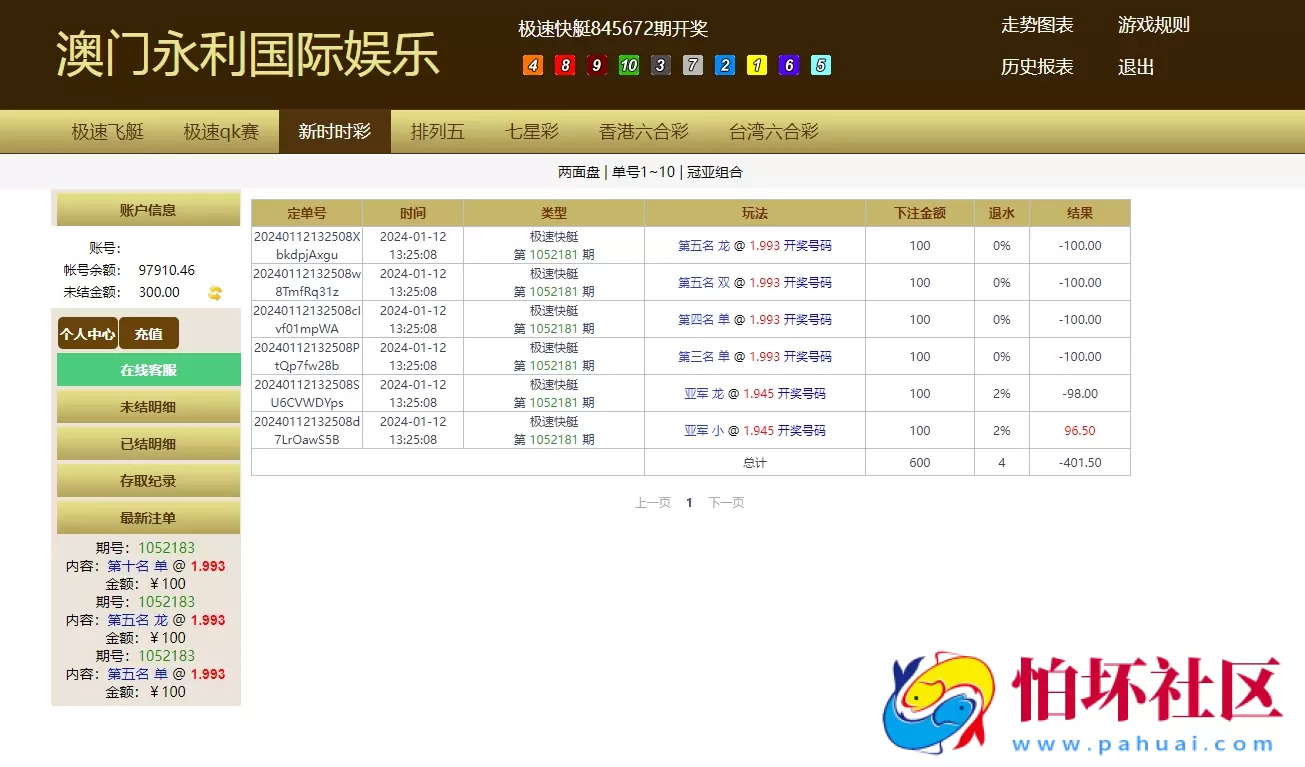Click 下一页 to go to next page

725,503
